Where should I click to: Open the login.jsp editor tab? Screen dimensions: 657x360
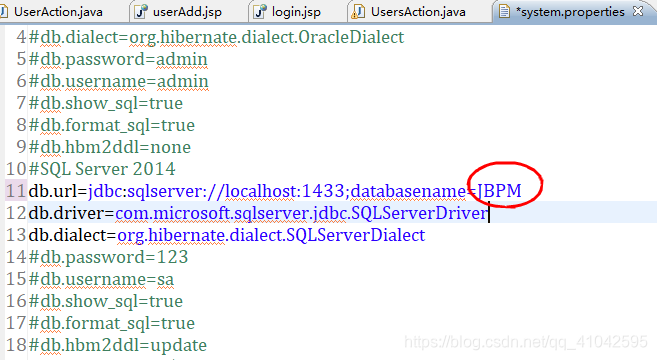click(295, 12)
